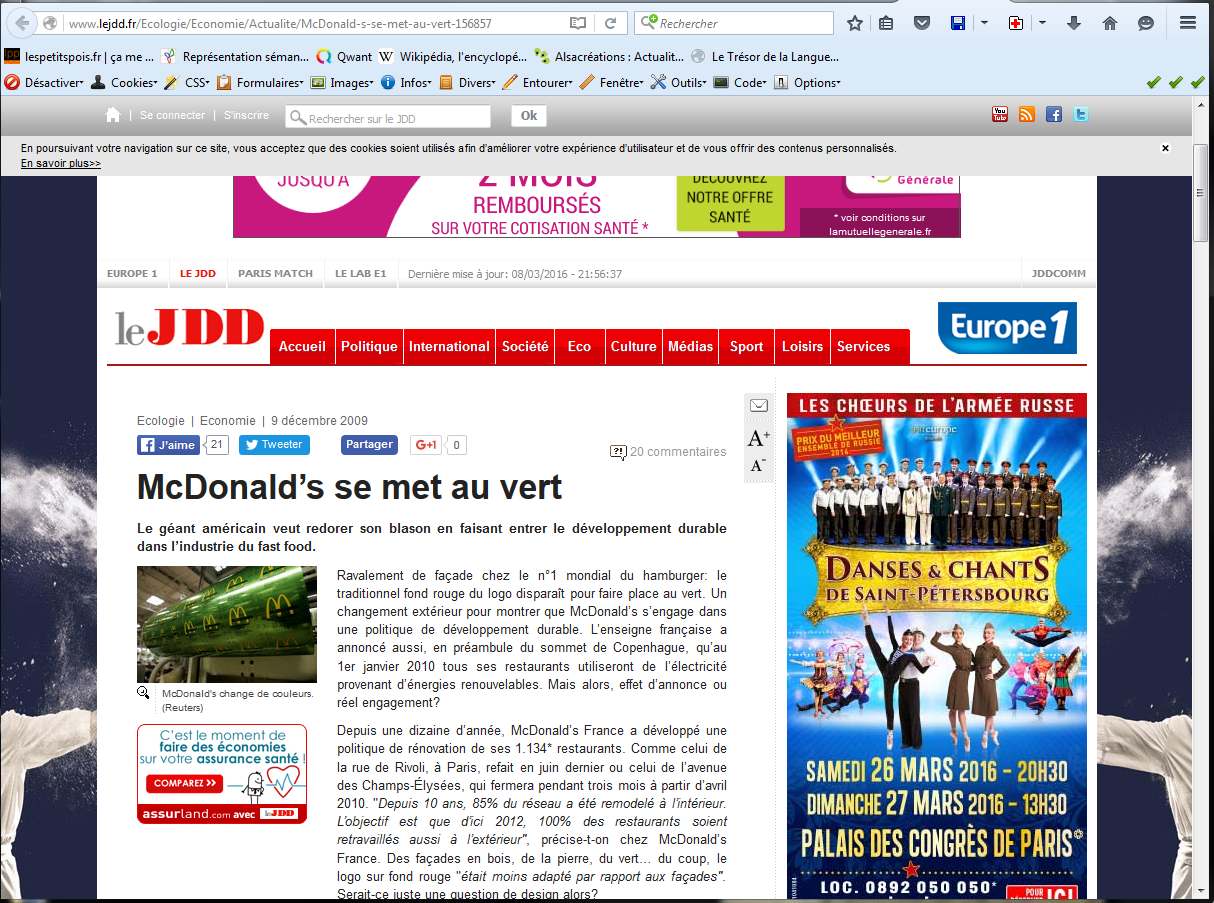Open Qwant bookmark

click(x=344, y=57)
